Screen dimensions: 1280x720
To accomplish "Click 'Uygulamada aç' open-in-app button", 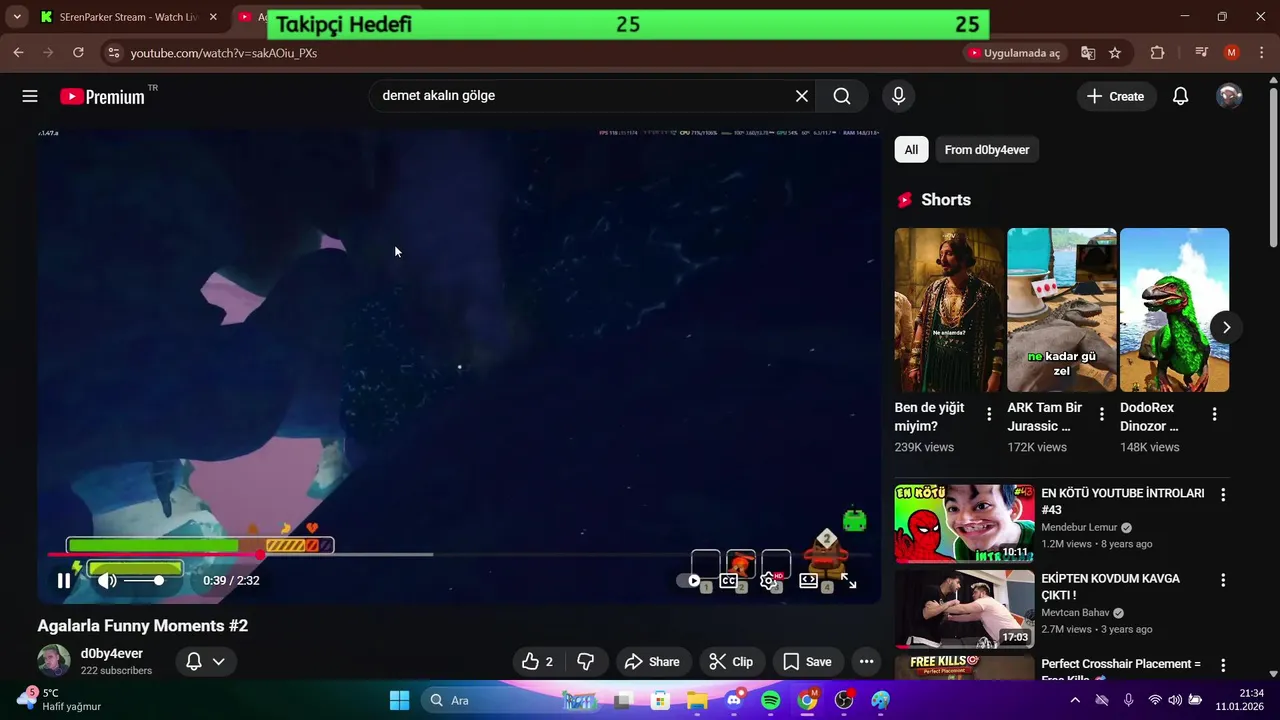I will [1014, 53].
